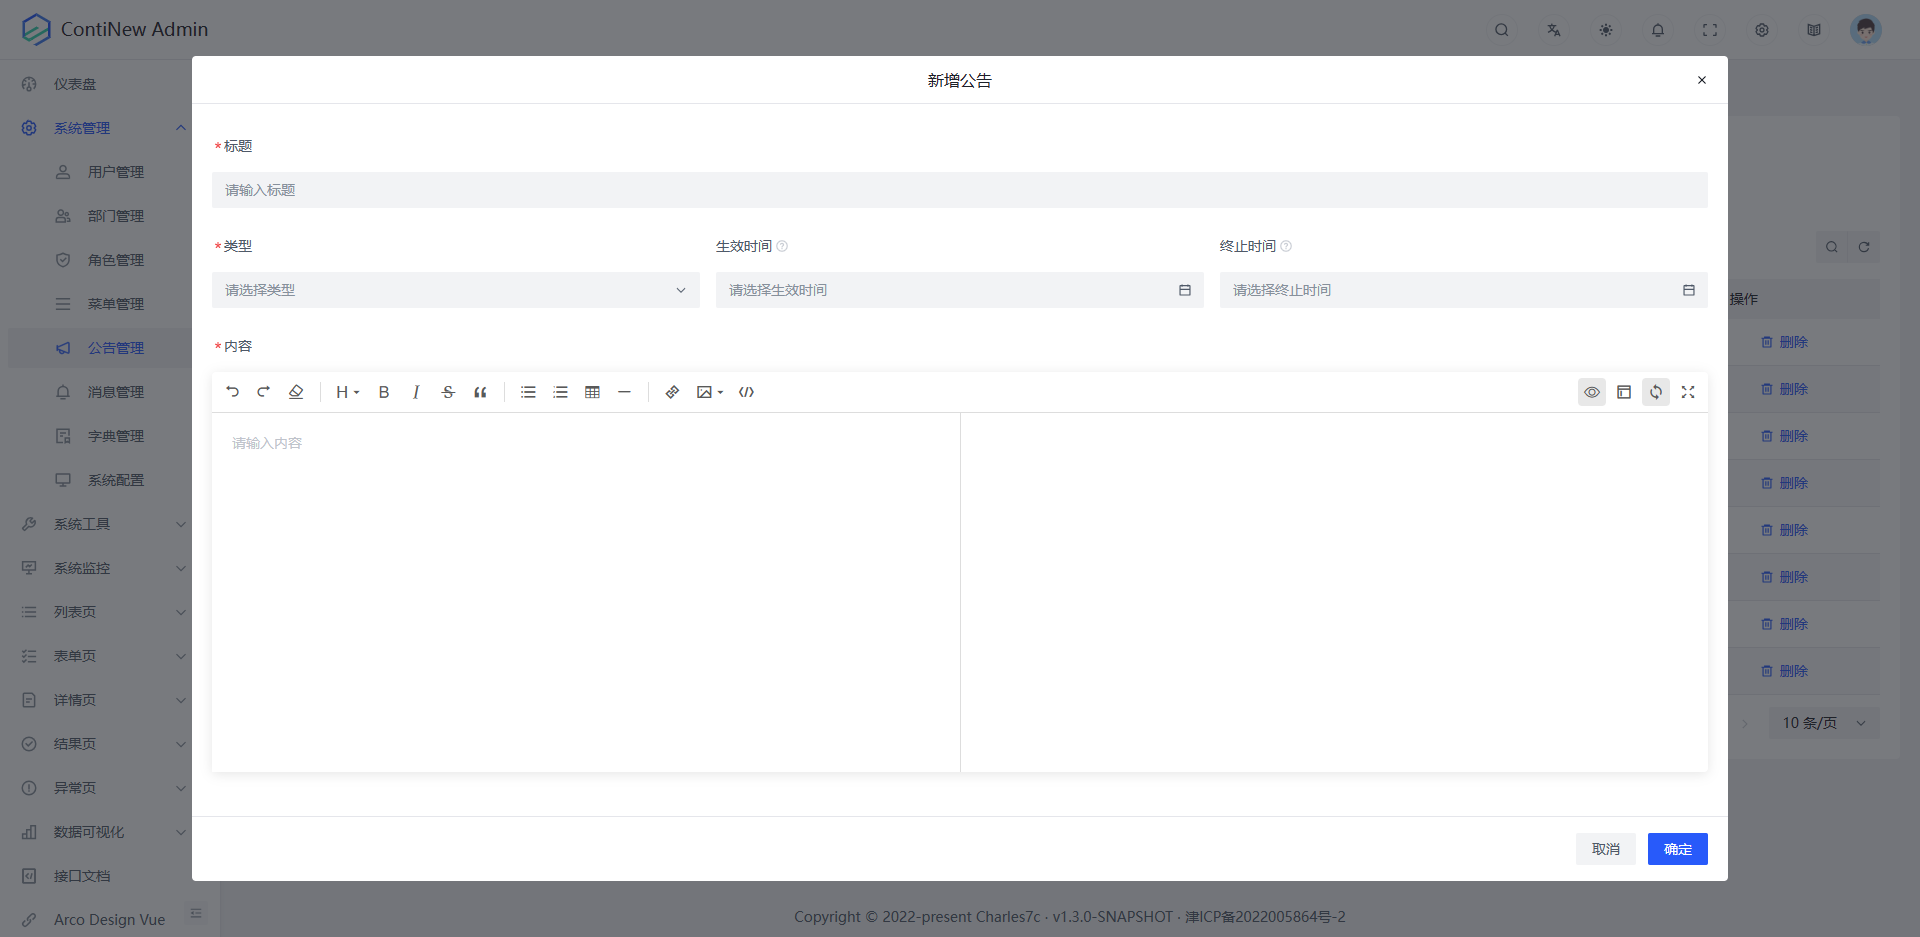
Task: Open the image insert dropdown
Action: point(709,392)
